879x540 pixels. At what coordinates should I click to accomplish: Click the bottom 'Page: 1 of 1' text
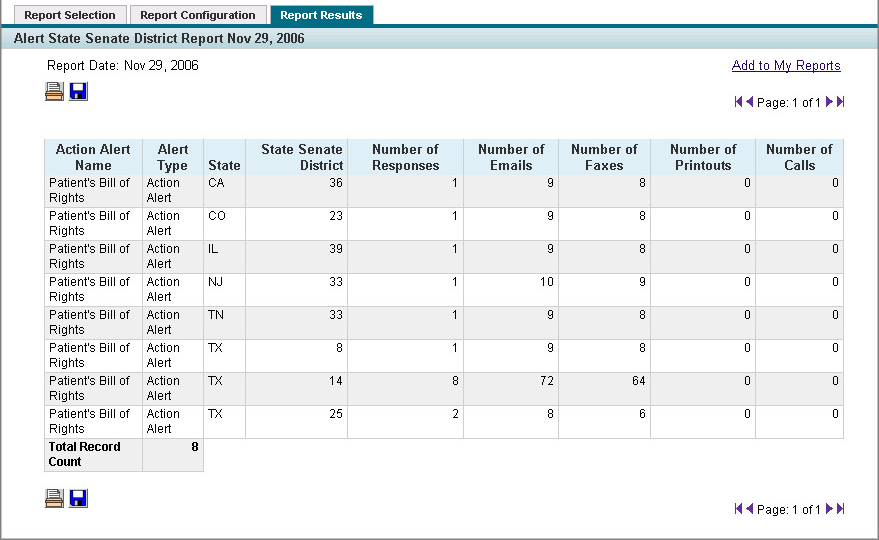click(789, 510)
